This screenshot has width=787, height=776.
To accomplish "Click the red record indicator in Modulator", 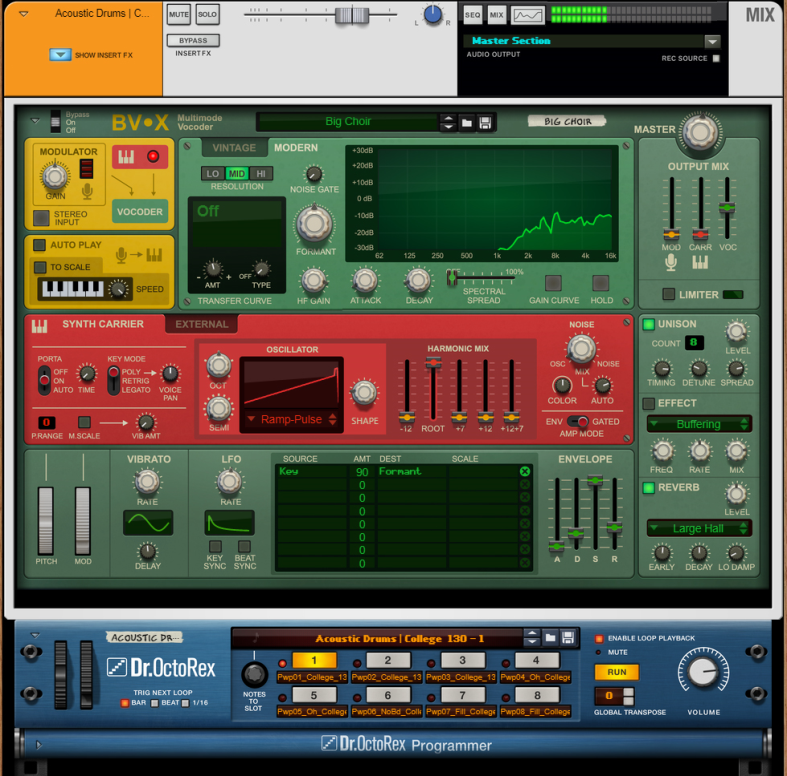I will click(153, 156).
